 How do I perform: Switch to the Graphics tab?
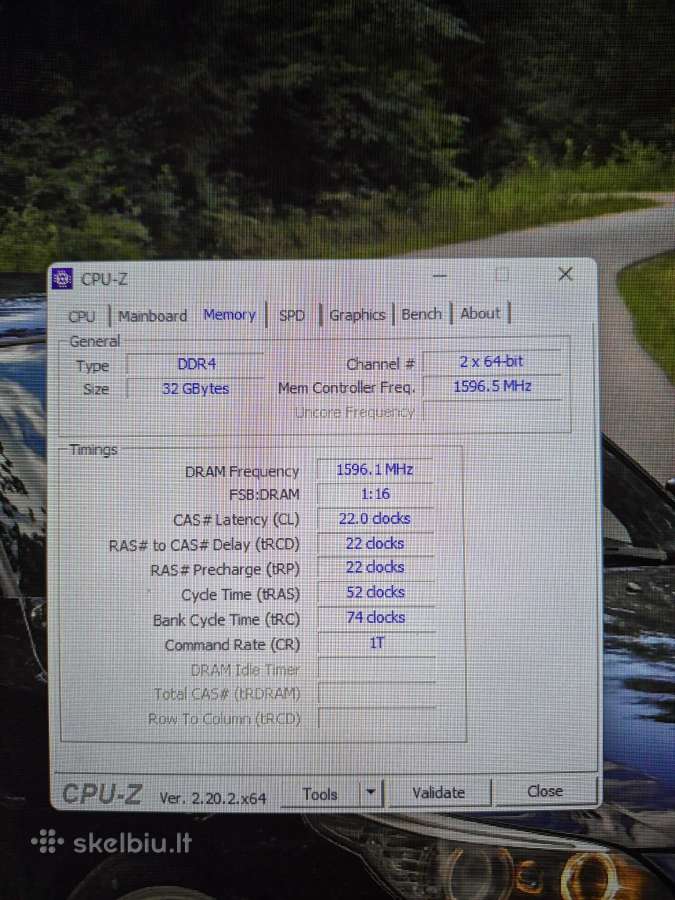click(x=357, y=315)
